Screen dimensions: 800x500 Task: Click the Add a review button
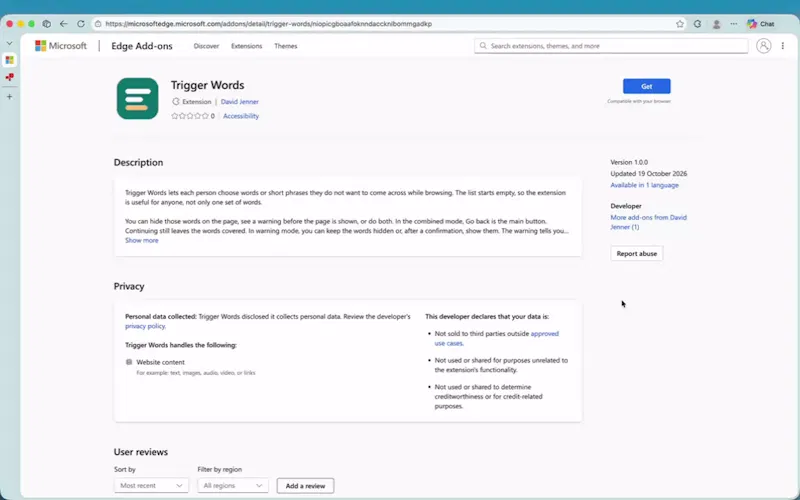tap(305, 486)
